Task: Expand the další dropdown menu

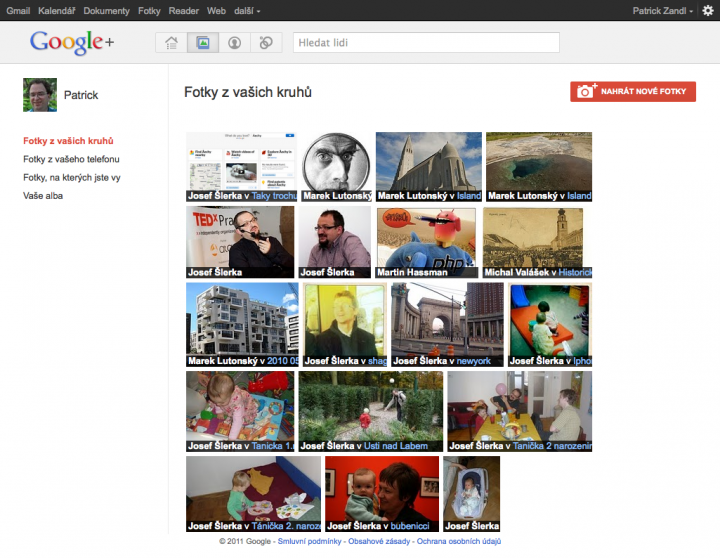Action: coord(247,11)
